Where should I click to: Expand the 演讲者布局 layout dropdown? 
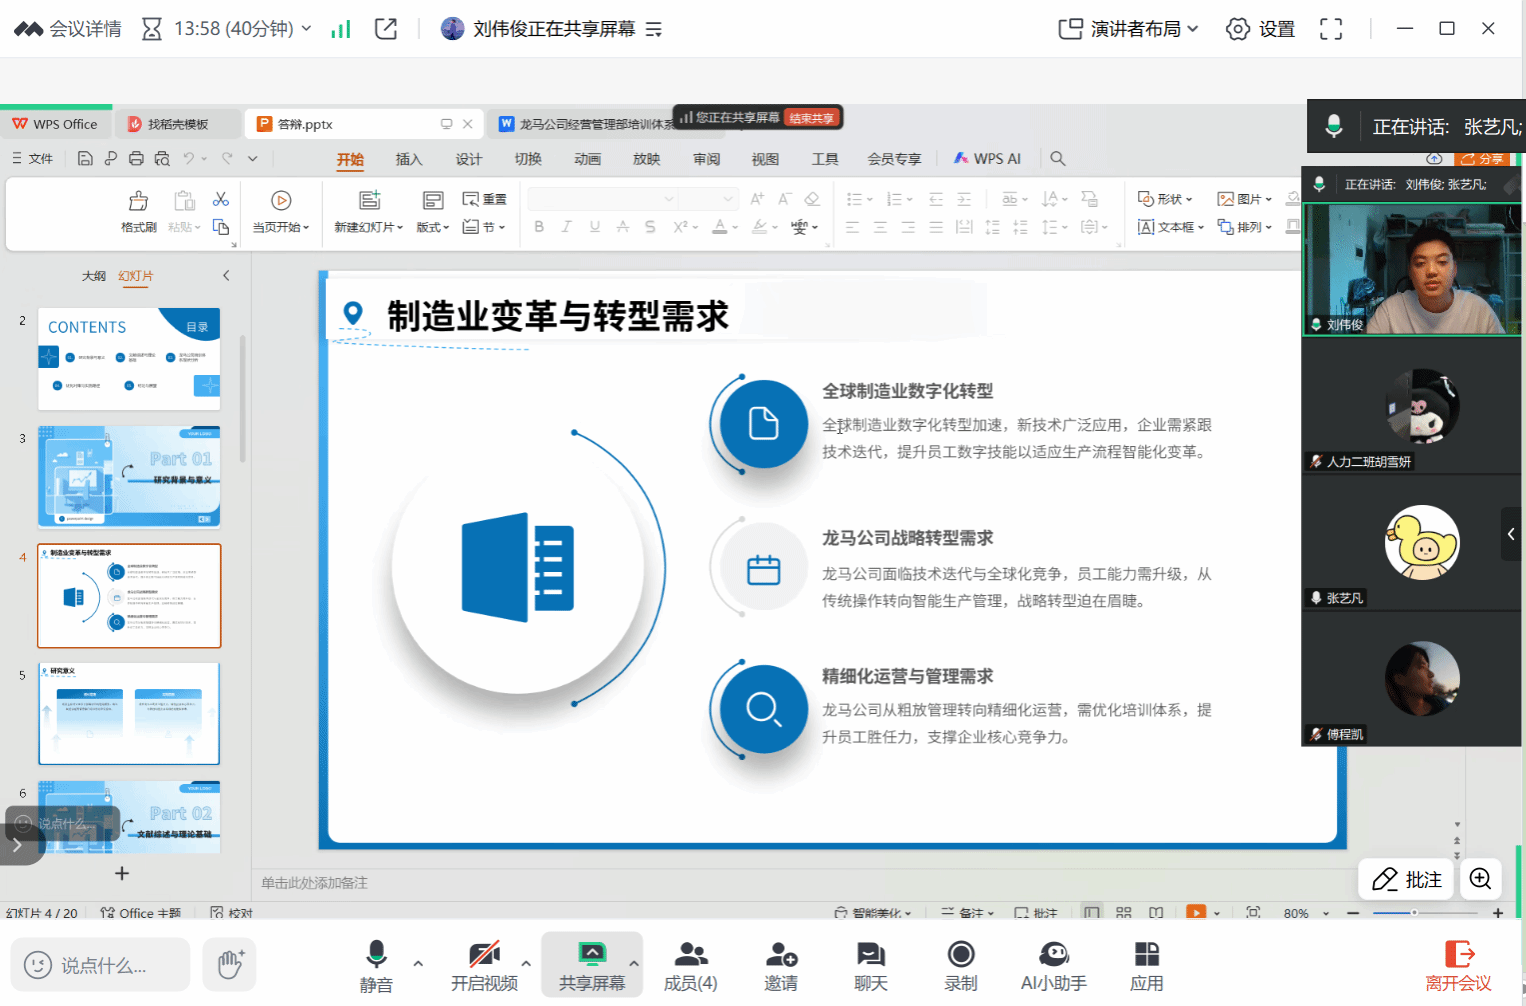click(x=1128, y=29)
